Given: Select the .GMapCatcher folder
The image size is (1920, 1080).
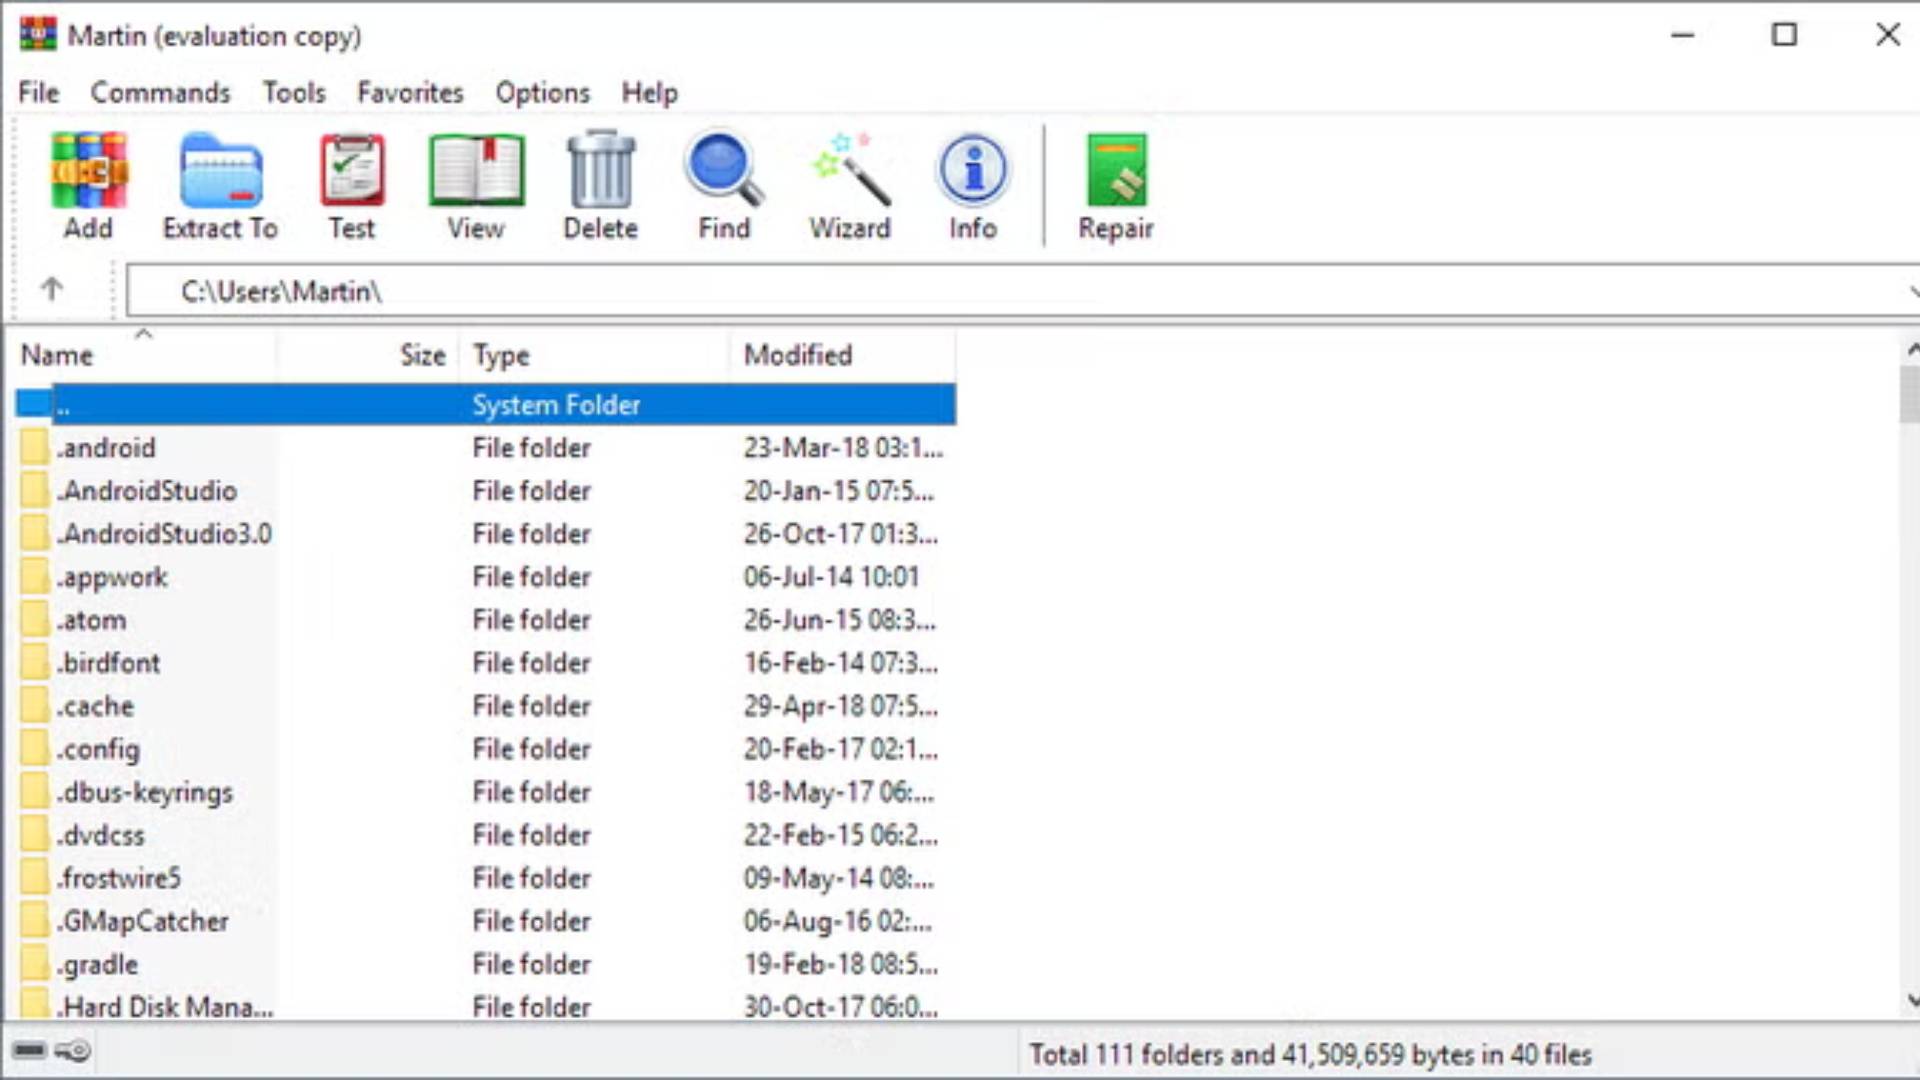Looking at the screenshot, I should click(x=143, y=922).
